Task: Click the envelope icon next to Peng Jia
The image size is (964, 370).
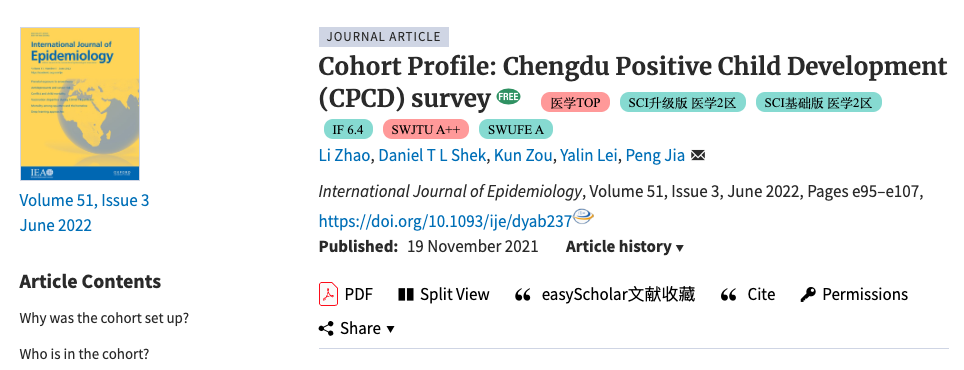Action: click(698, 155)
